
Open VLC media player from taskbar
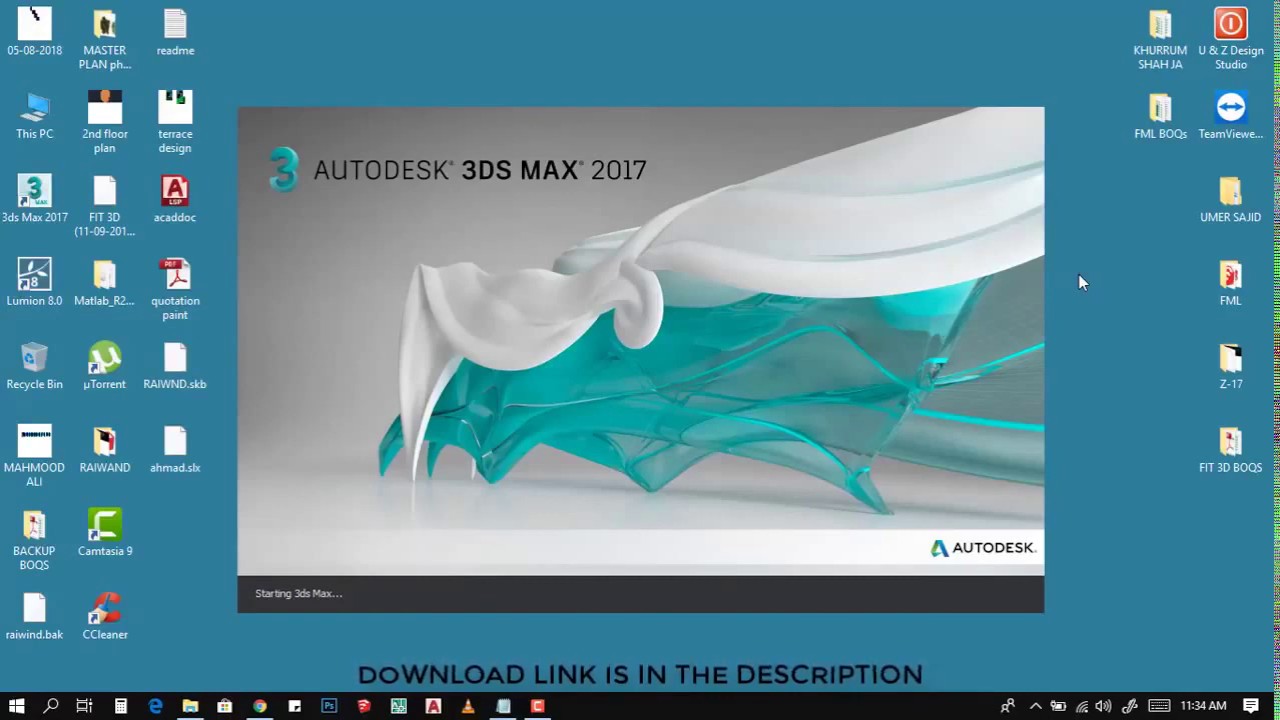[x=468, y=706]
